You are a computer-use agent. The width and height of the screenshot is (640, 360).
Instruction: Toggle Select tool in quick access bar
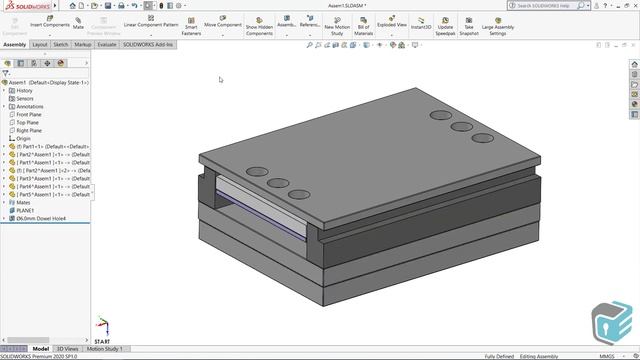[x=148, y=6]
